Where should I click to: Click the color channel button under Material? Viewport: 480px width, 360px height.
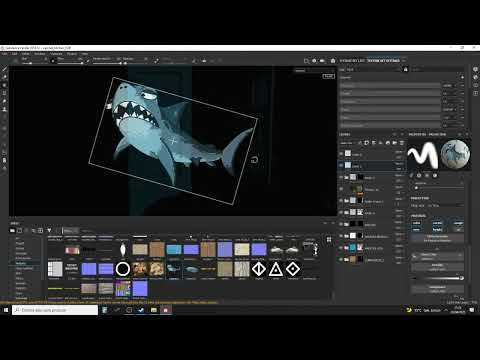(x=417, y=223)
